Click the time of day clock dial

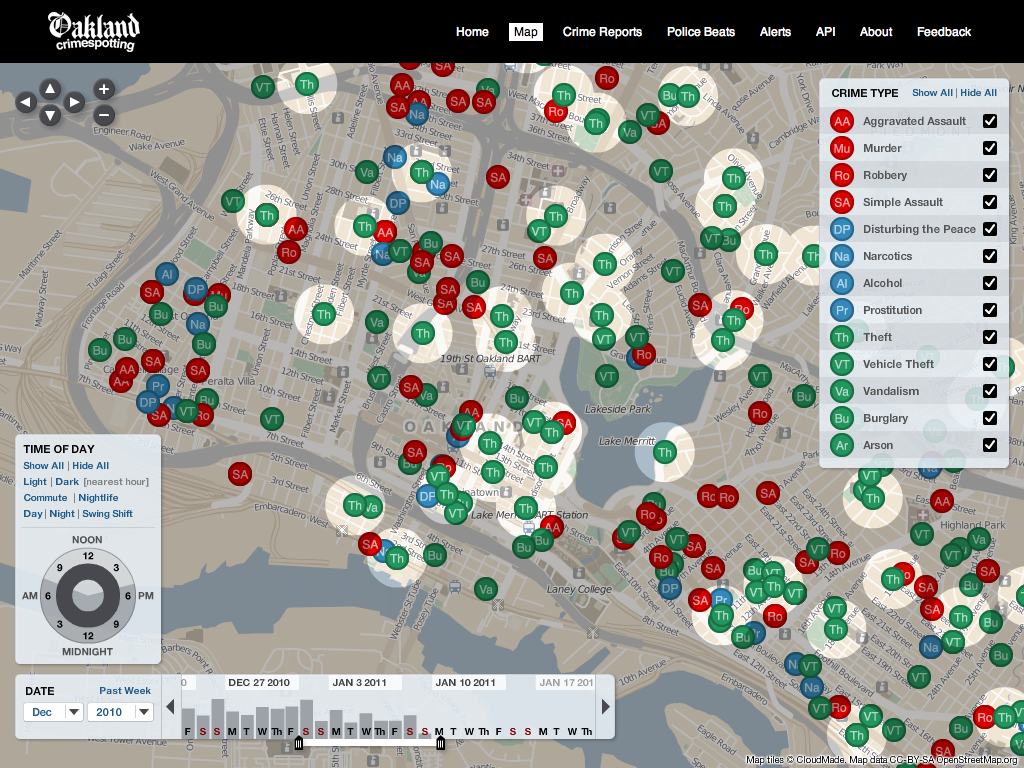tap(88, 596)
